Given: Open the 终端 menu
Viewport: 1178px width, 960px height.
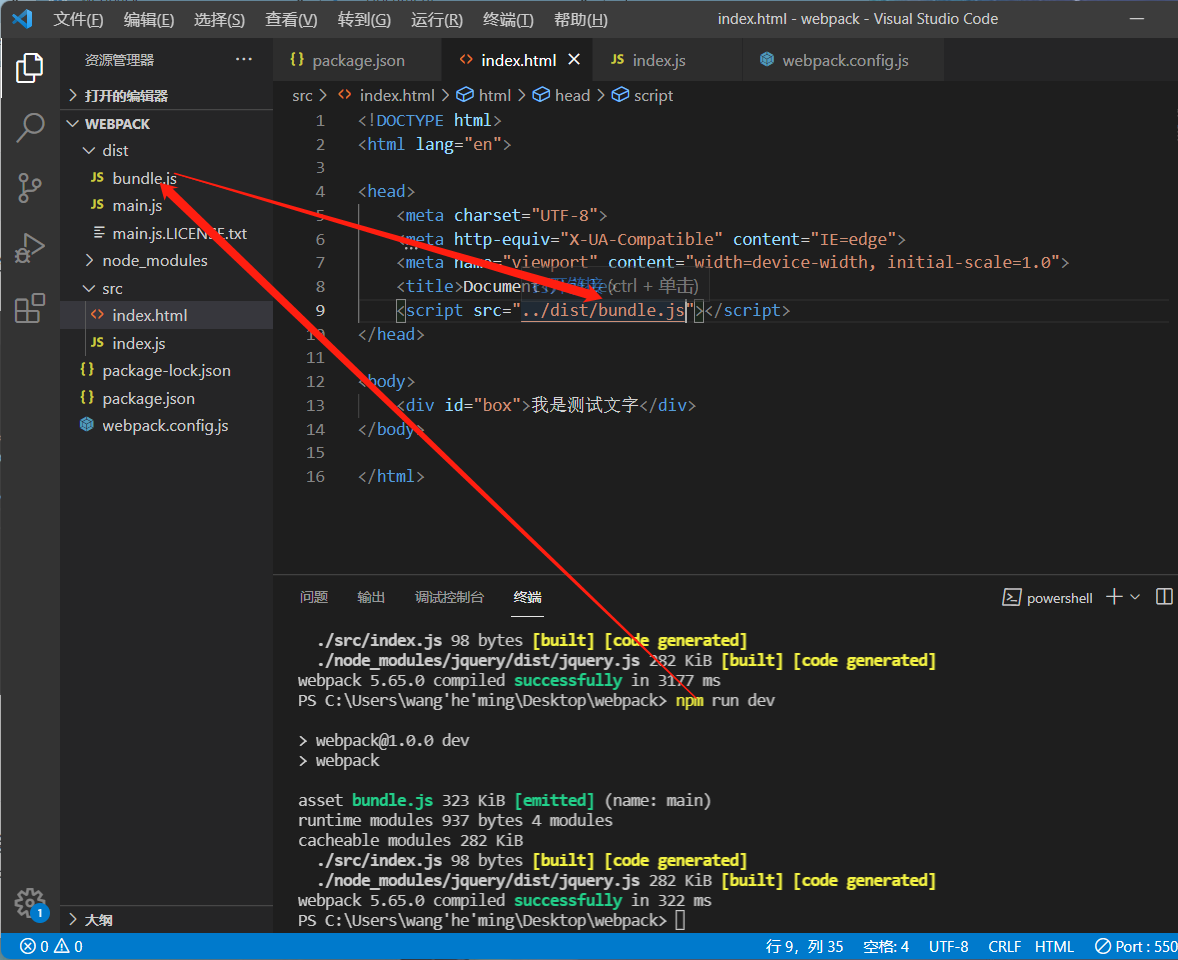Looking at the screenshot, I should click(x=508, y=20).
